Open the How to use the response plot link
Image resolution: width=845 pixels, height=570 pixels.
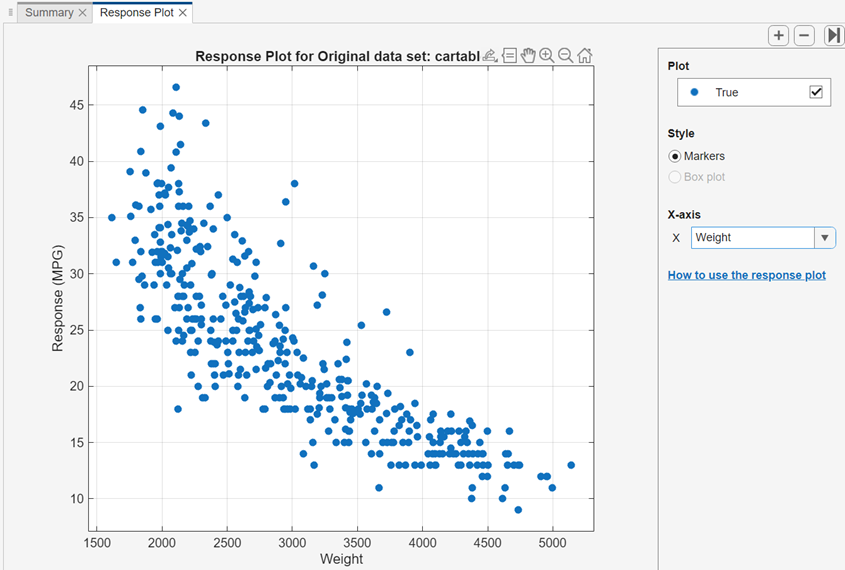pos(746,275)
